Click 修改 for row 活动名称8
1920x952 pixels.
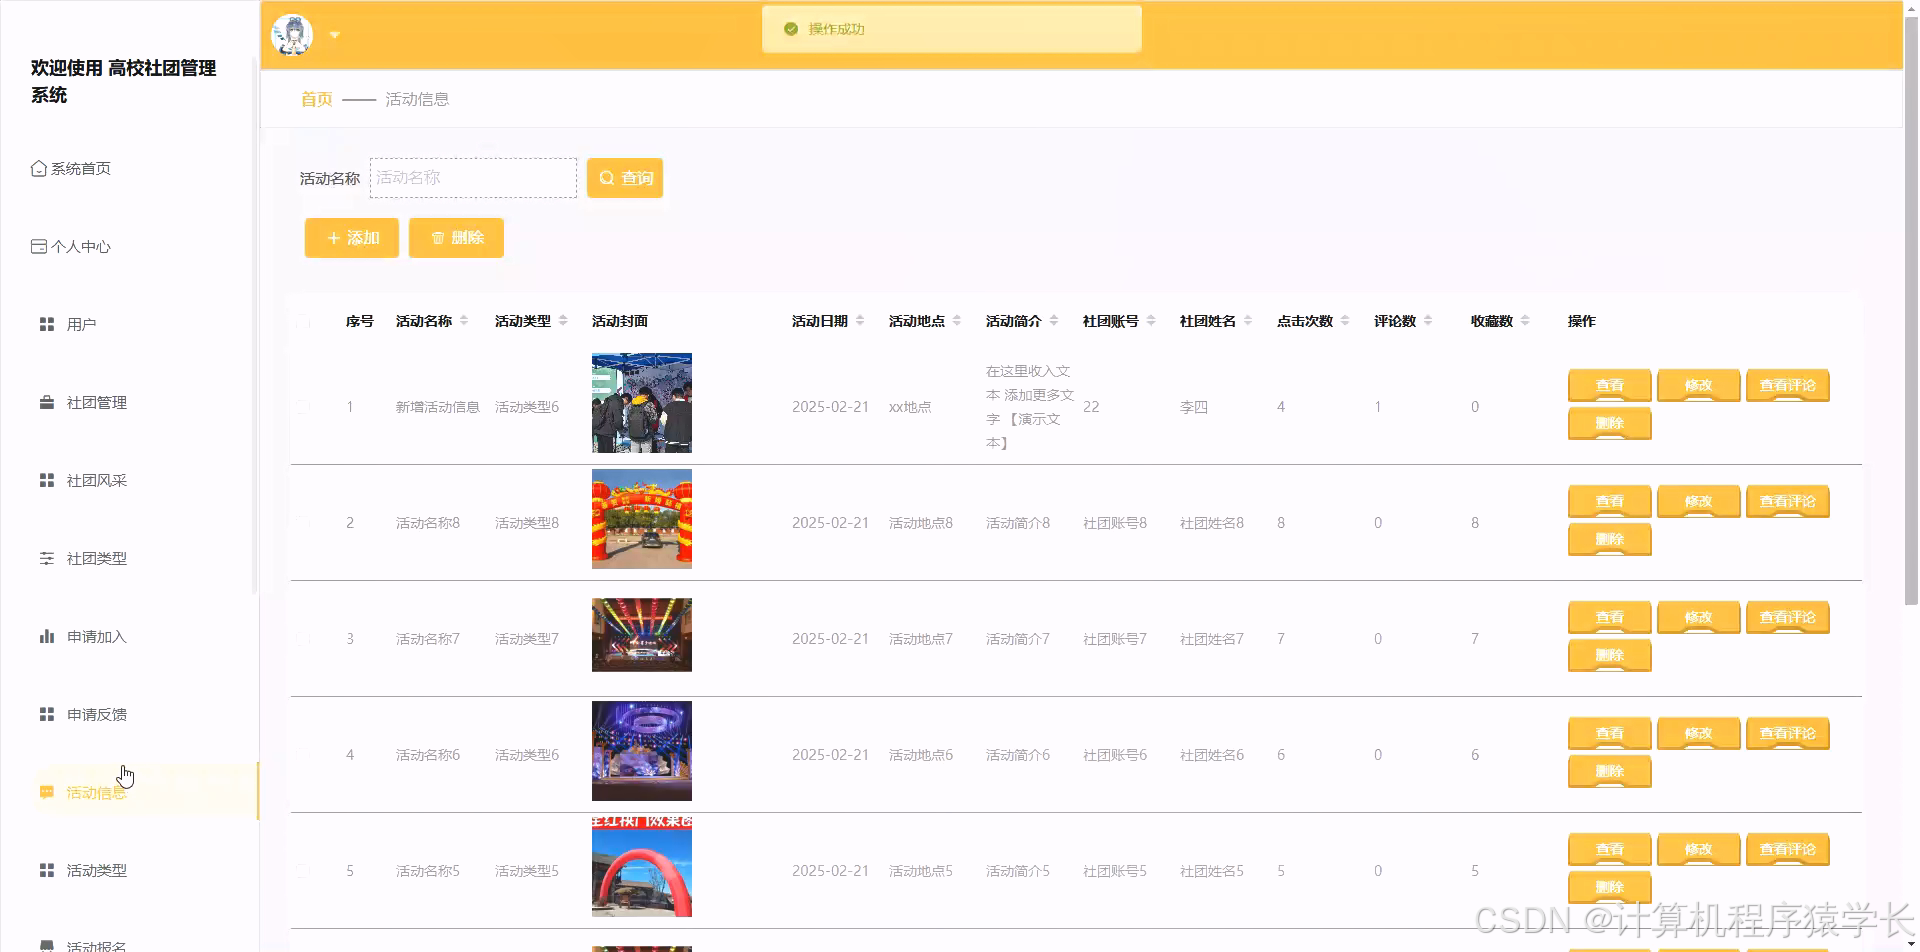pyautogui.click(x=1699, y=501)
